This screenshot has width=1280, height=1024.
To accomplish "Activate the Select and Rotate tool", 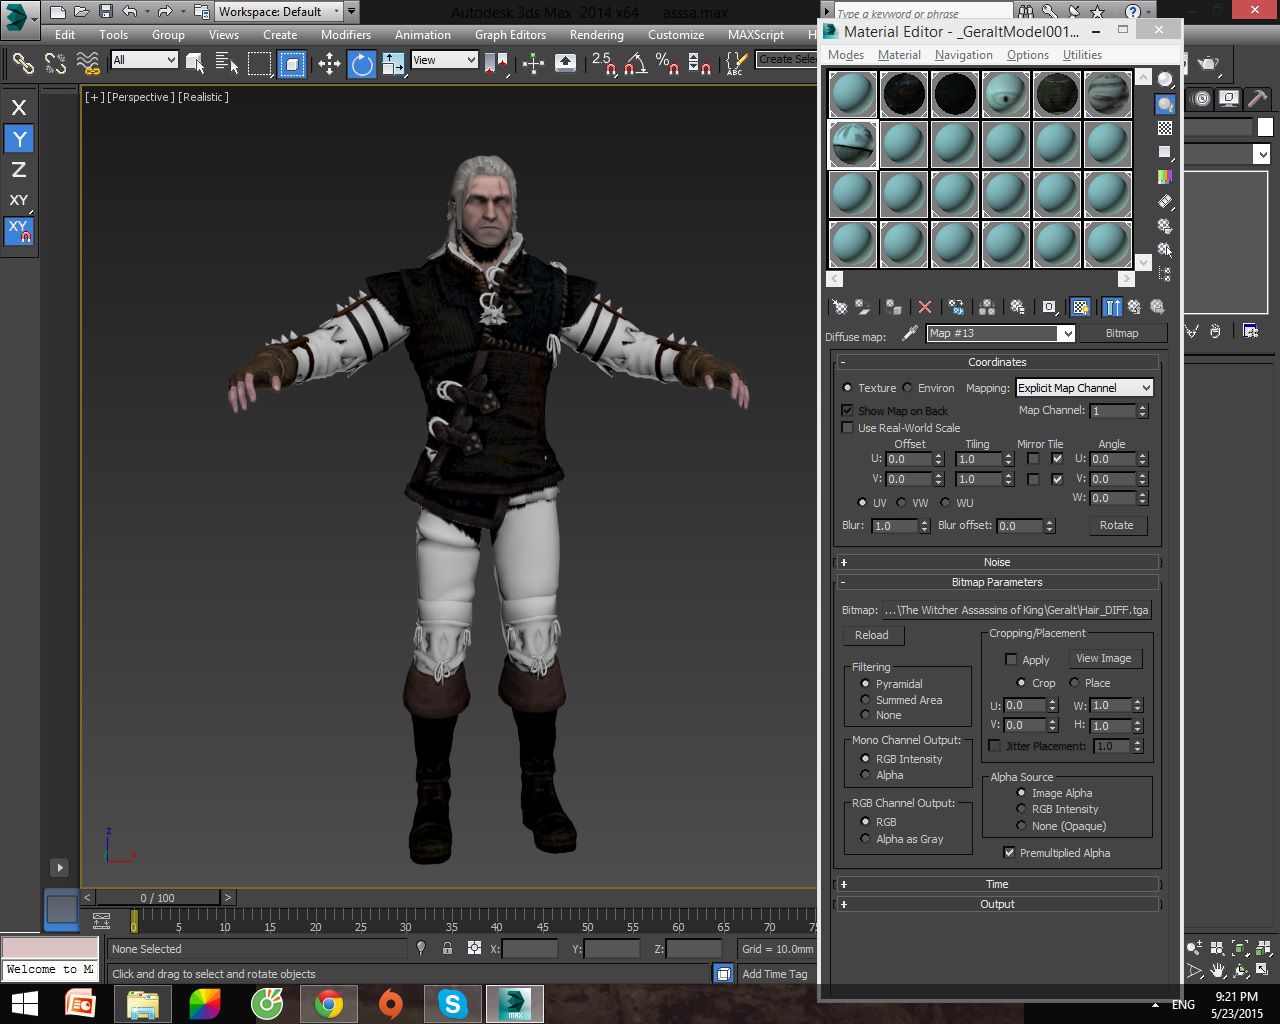I will (361, 64).
